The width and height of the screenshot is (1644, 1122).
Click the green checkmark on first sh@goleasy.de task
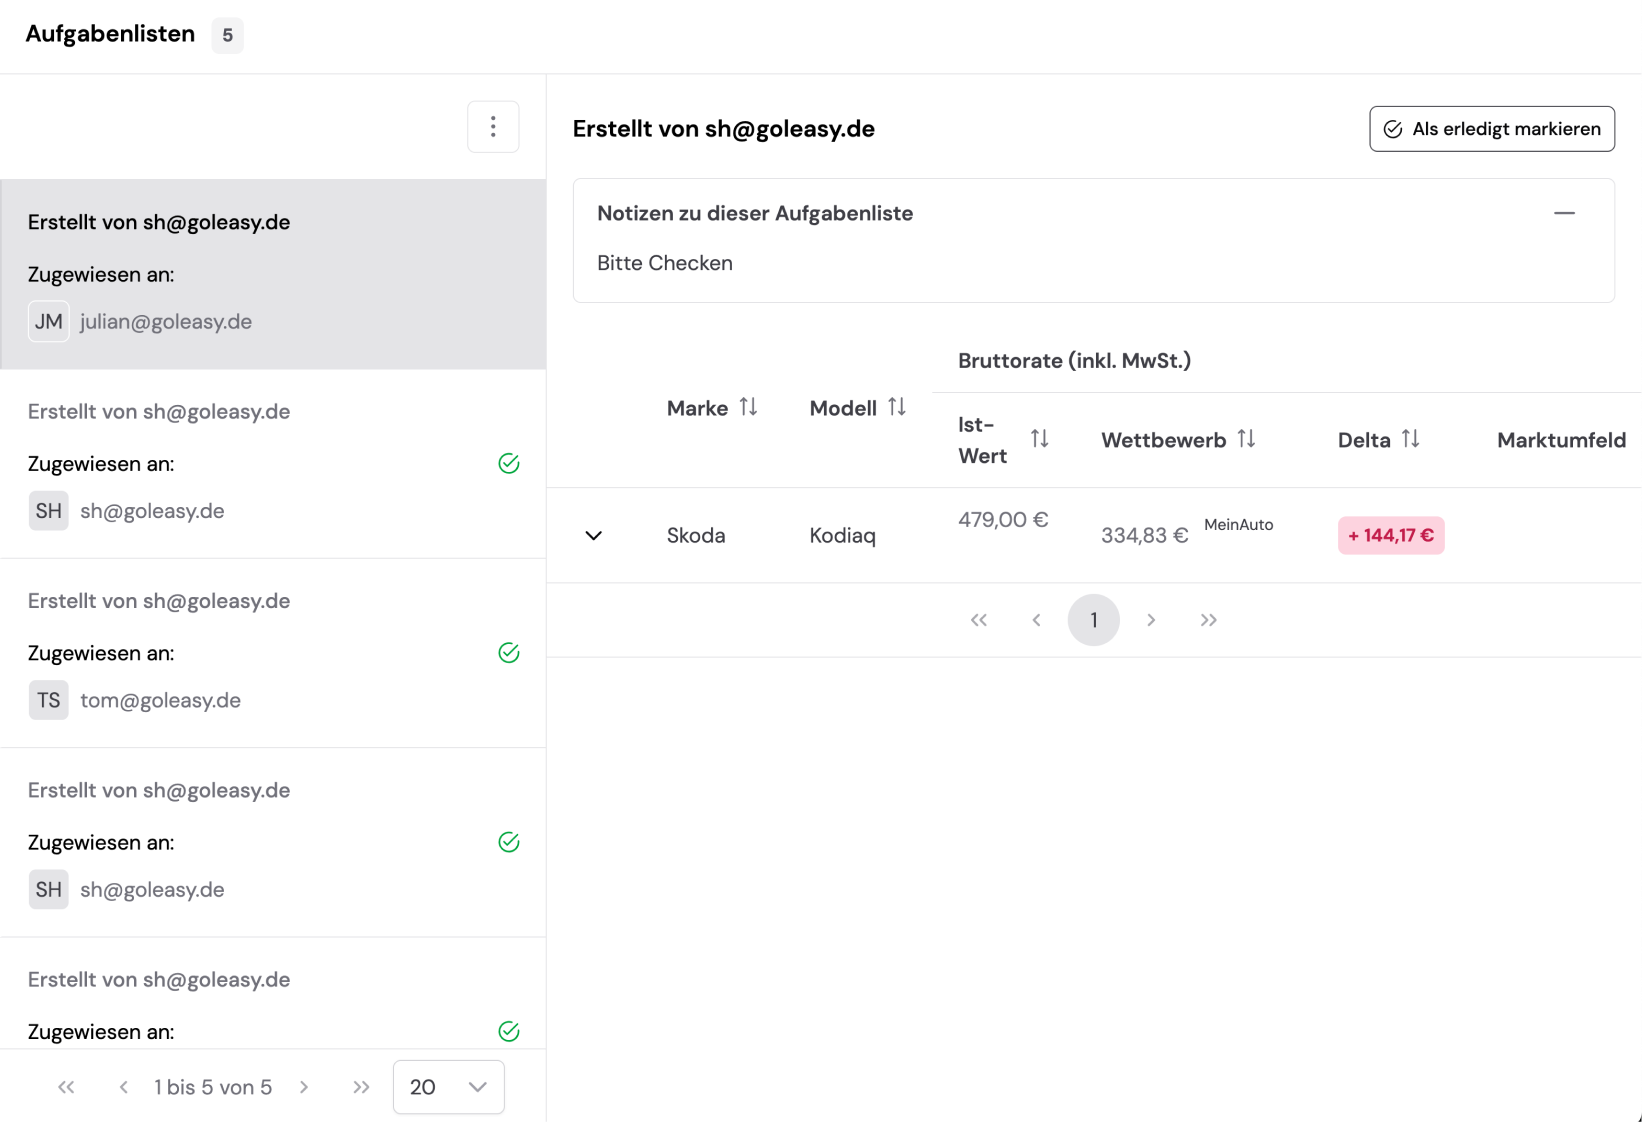[x=509, y=463]
